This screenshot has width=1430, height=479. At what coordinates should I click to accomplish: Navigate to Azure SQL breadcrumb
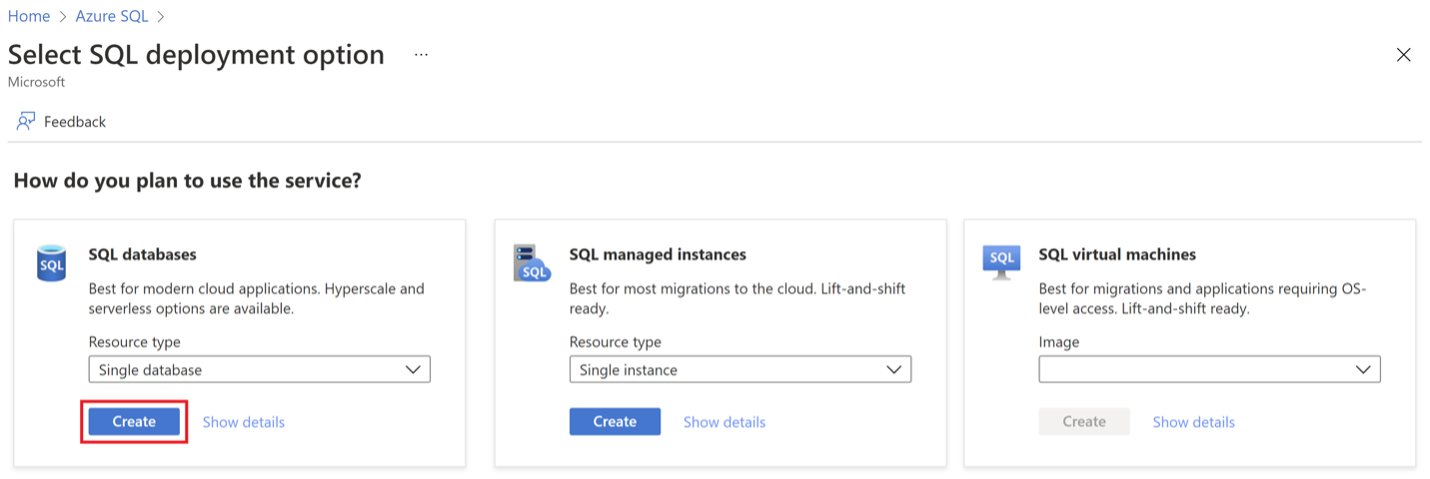113,16
